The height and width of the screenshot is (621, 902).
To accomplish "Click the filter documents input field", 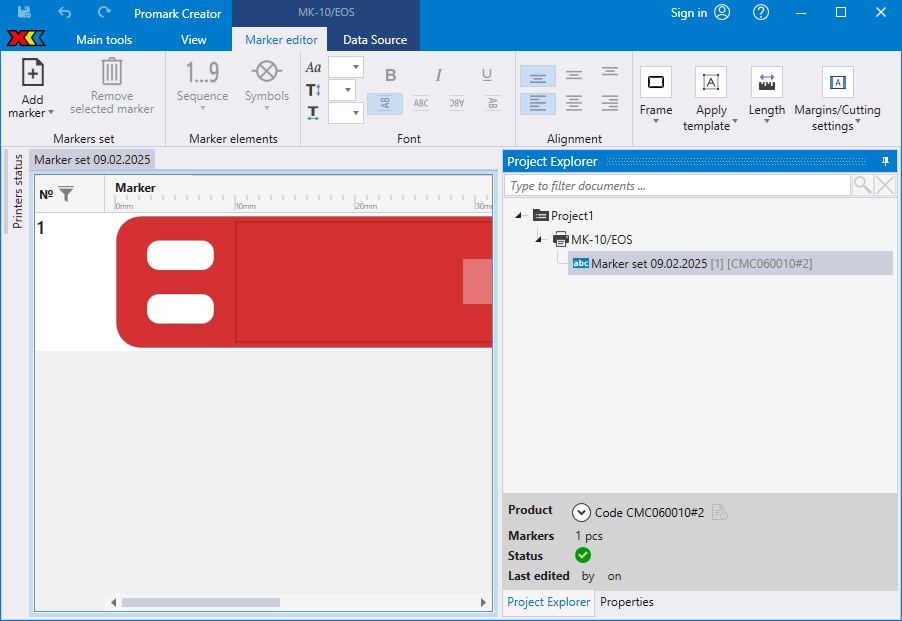I will [x=677, y=186].
